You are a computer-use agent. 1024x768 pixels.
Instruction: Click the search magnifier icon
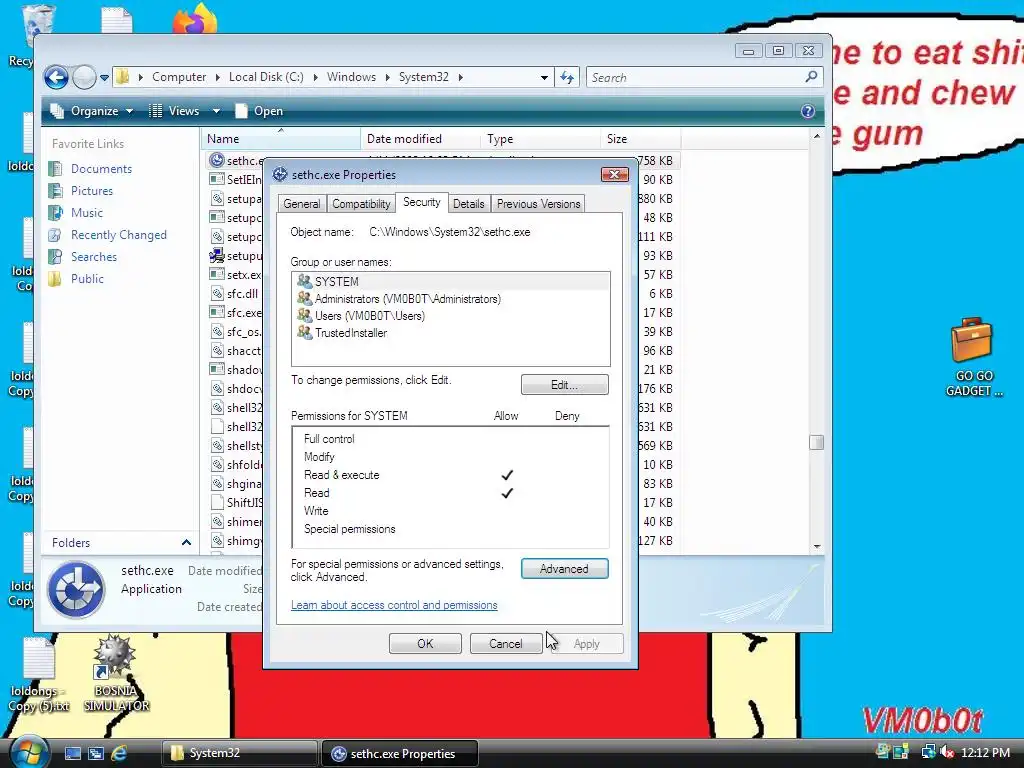pos(811,77)
